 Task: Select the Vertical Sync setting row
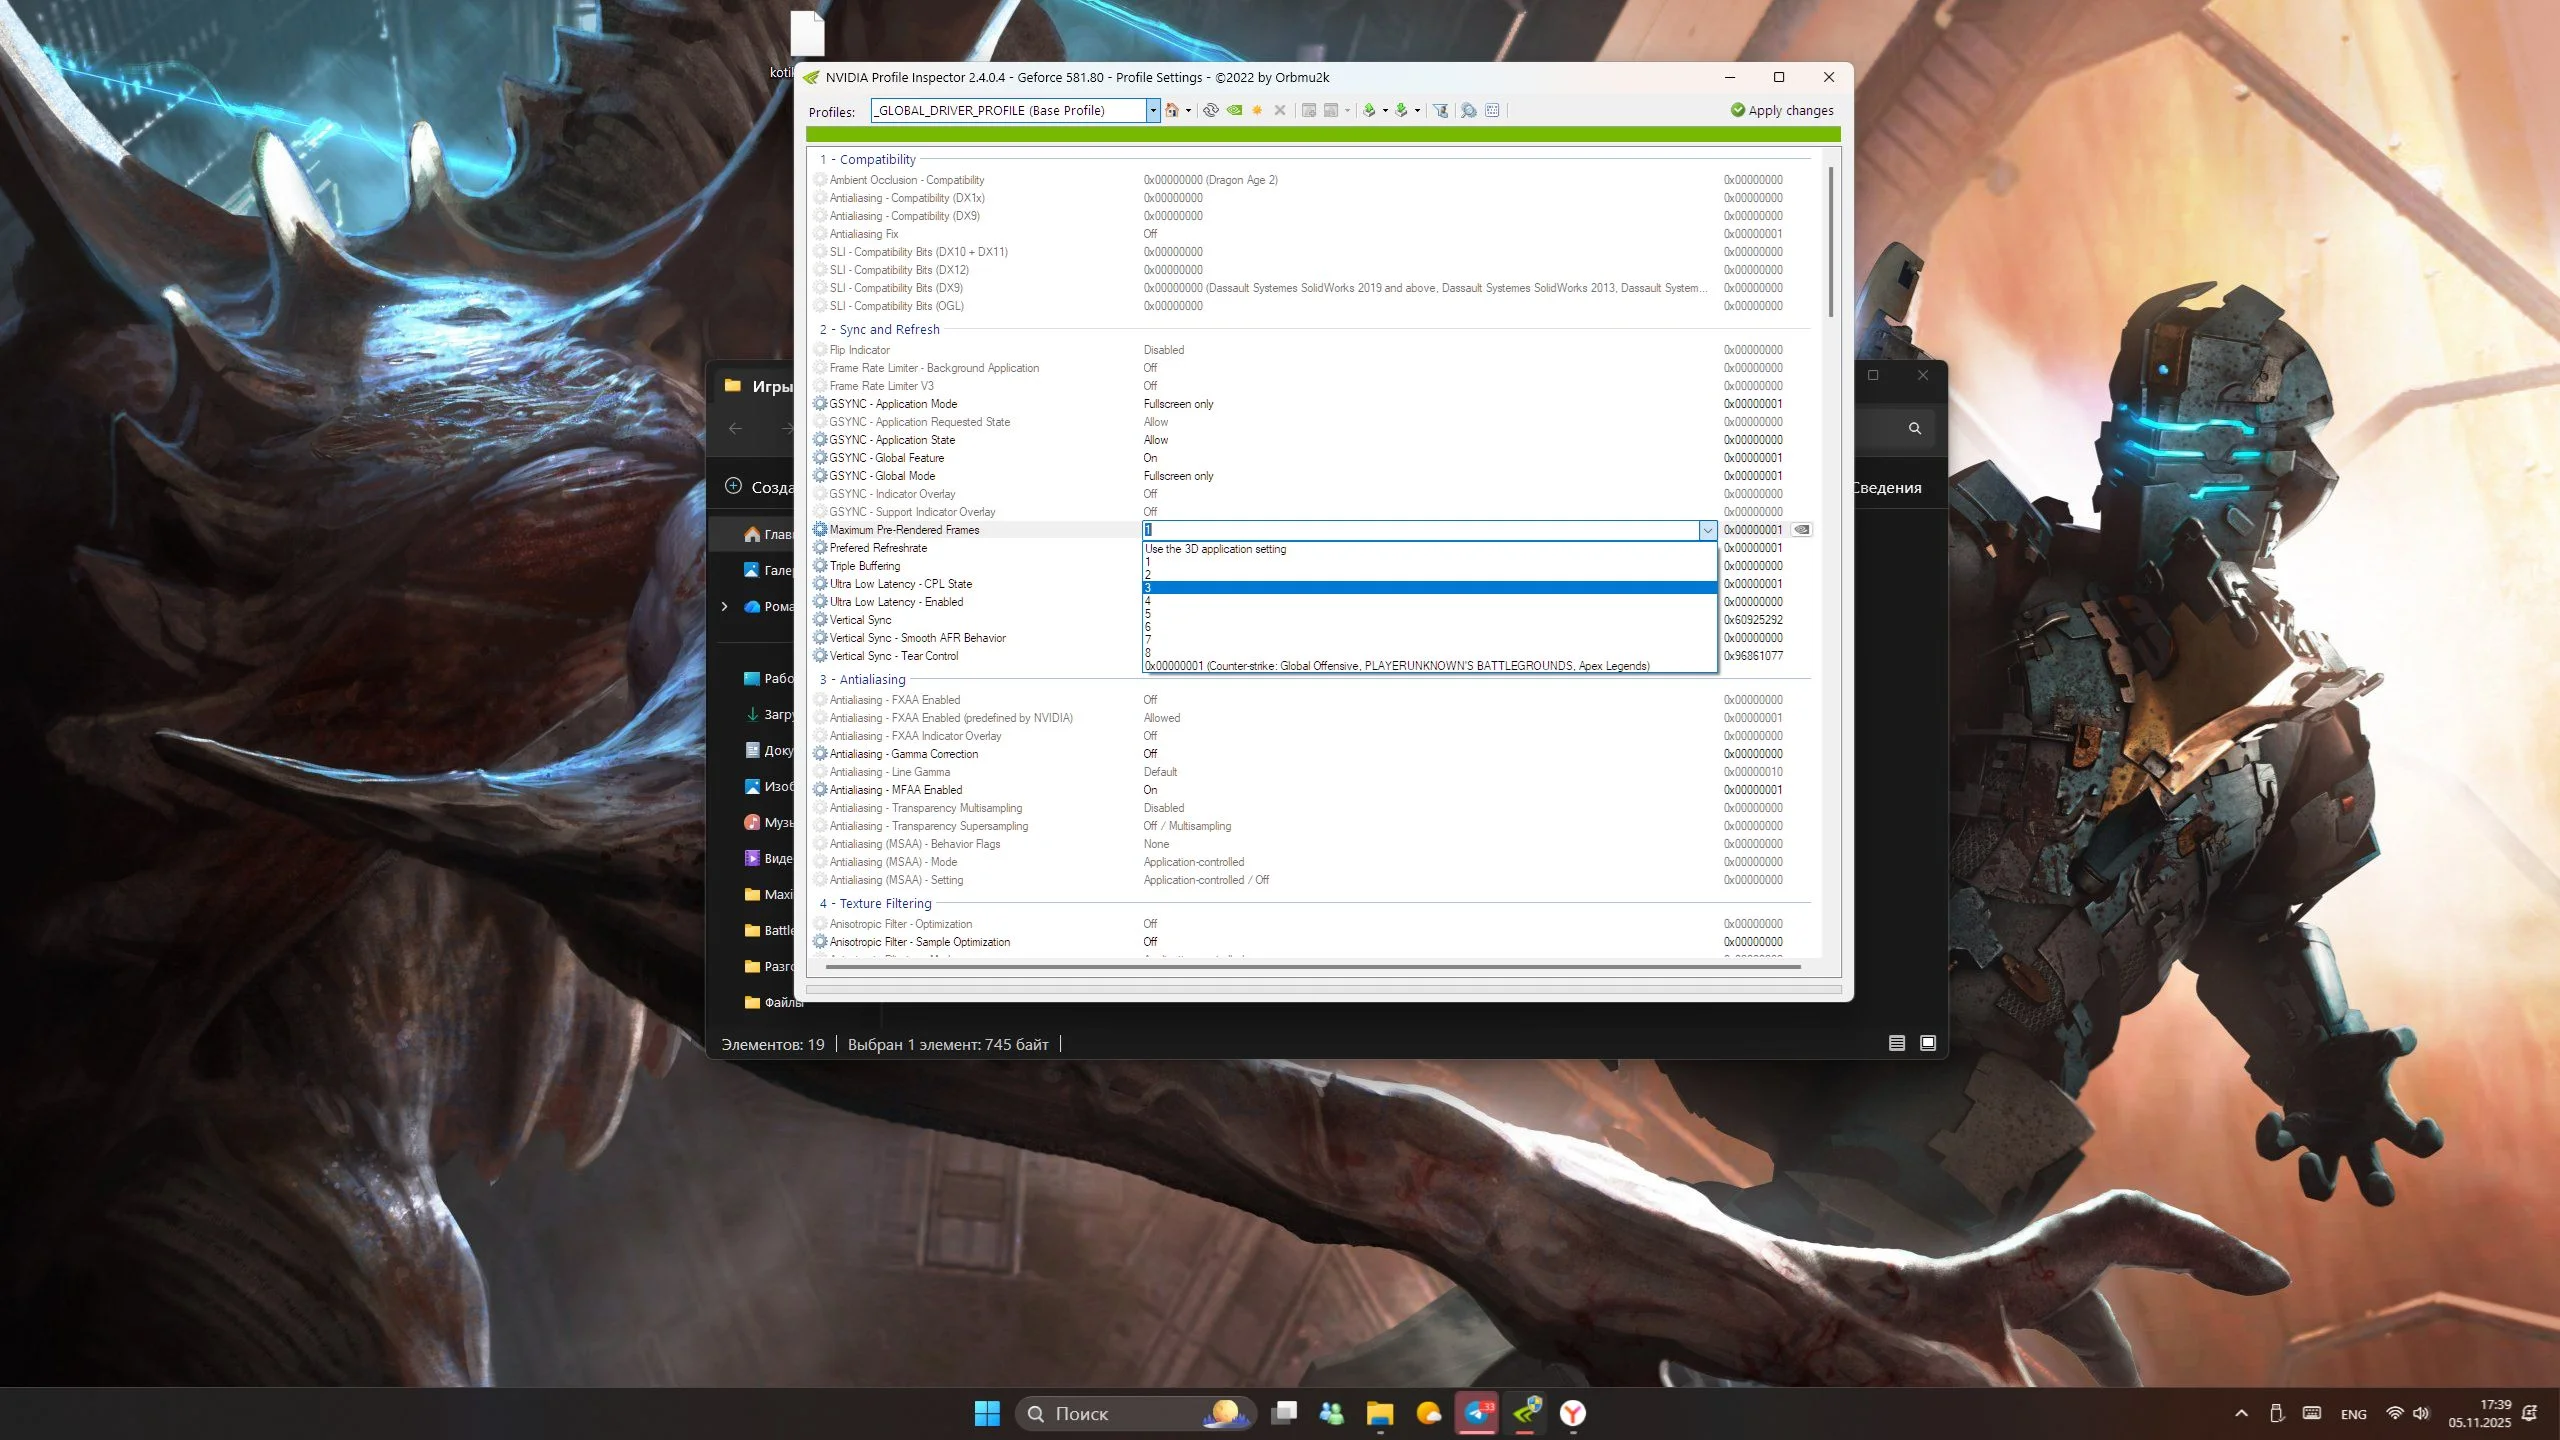[x=860, y=620]
